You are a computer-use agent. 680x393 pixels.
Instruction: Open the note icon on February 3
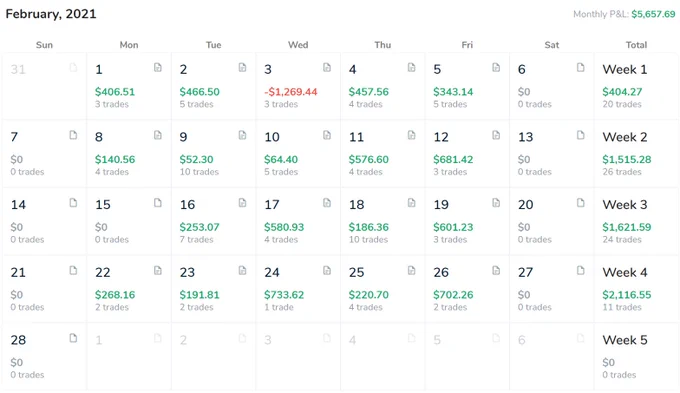pos(327,68)
